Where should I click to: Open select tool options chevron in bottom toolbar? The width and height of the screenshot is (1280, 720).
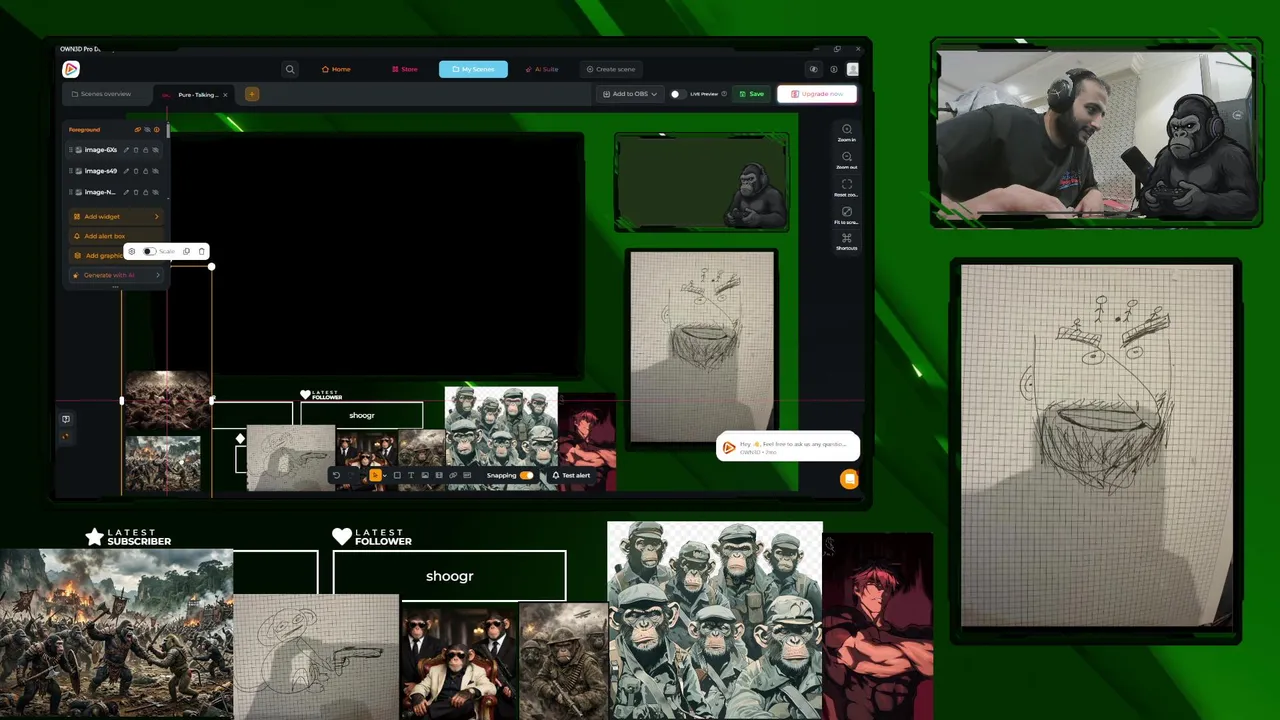pyautogui.click(x=384, y=475)
